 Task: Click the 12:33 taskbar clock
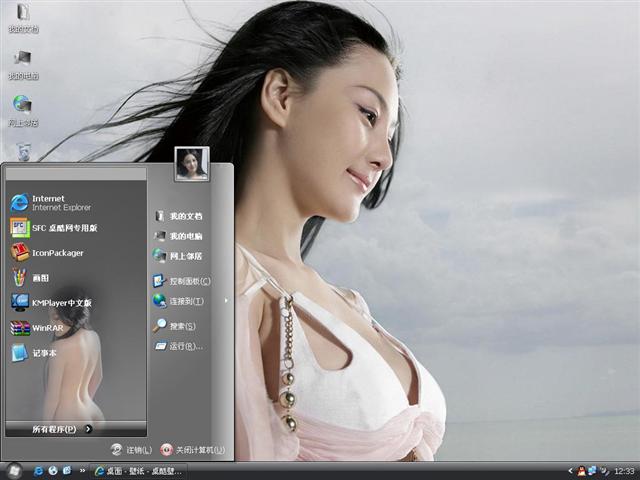(x=624, y=471)
